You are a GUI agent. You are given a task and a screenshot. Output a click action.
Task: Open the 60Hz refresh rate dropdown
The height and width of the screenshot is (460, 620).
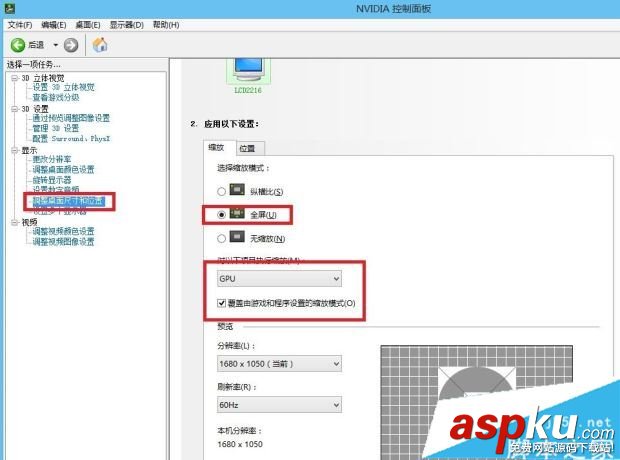tap(279, 405)
